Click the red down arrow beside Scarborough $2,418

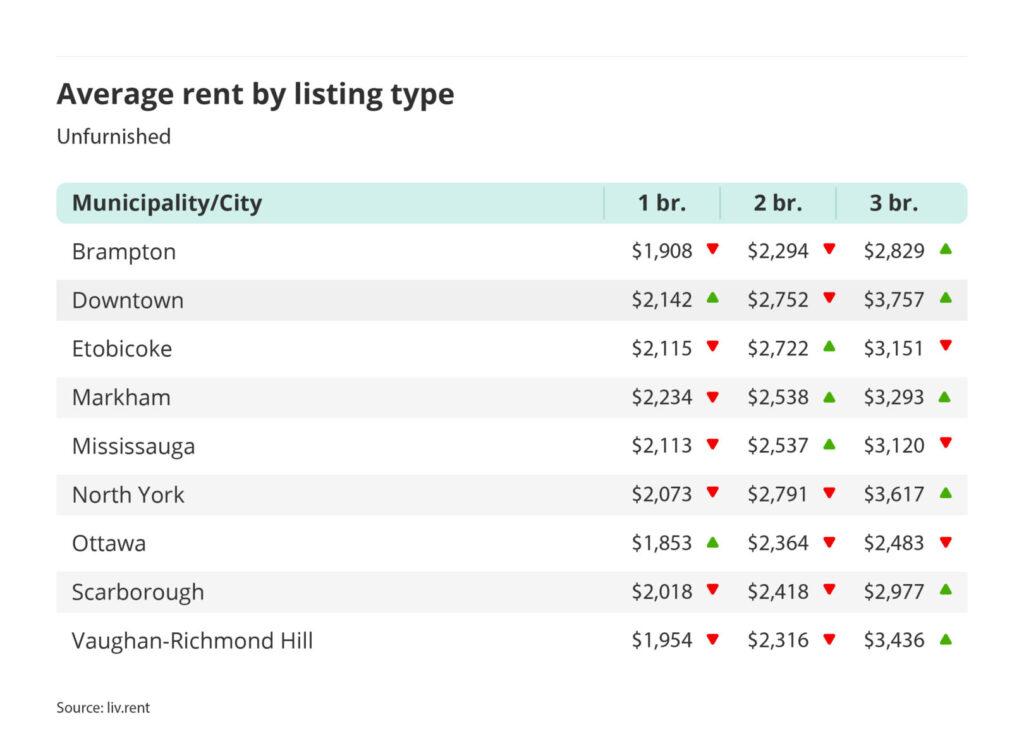(x=829, y=590)
